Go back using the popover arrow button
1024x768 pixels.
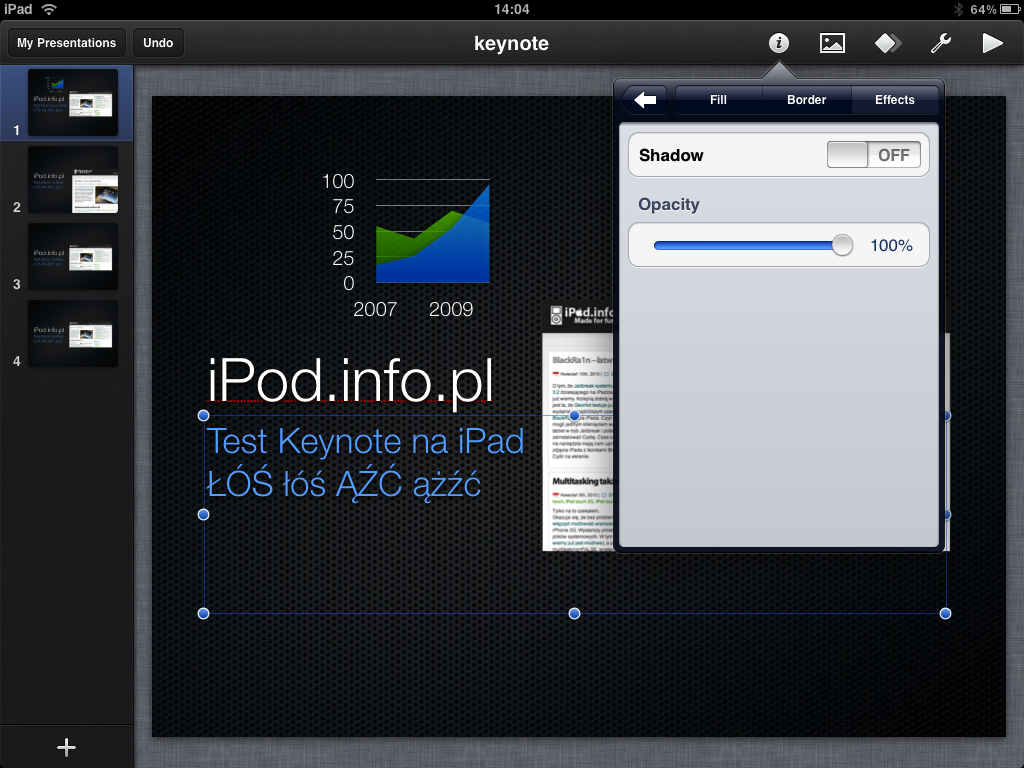(645, 100)
